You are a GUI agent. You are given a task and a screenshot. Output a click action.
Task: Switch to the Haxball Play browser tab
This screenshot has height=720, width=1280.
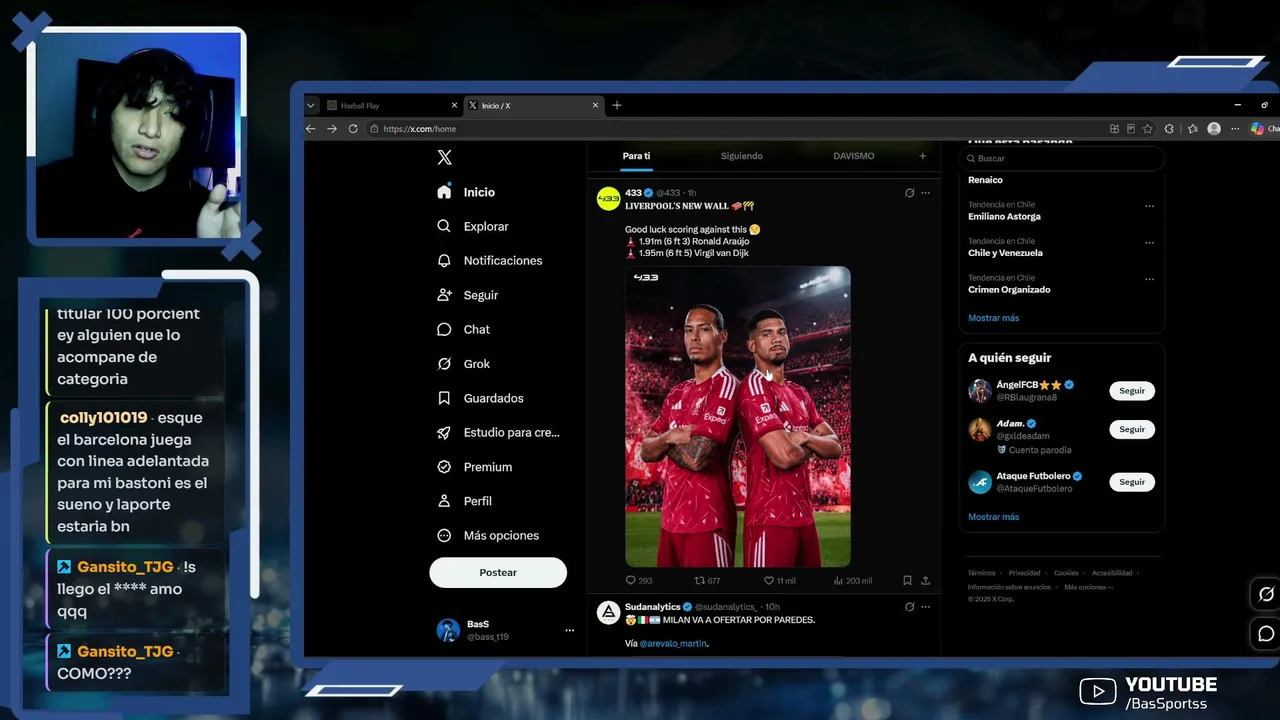(x=392, y=105)
